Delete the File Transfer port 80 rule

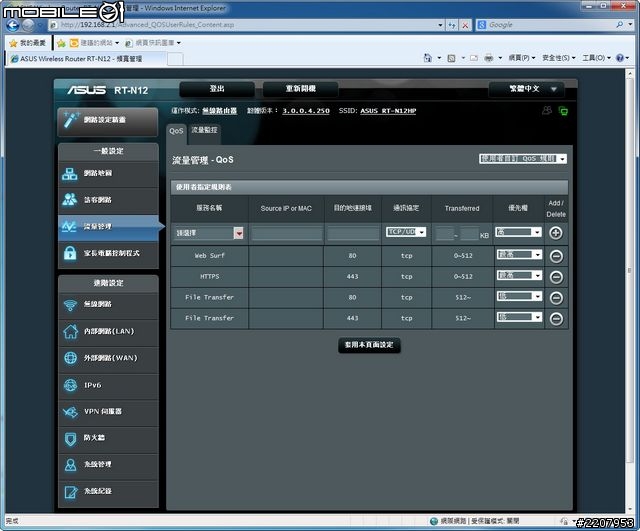point(556,298)
